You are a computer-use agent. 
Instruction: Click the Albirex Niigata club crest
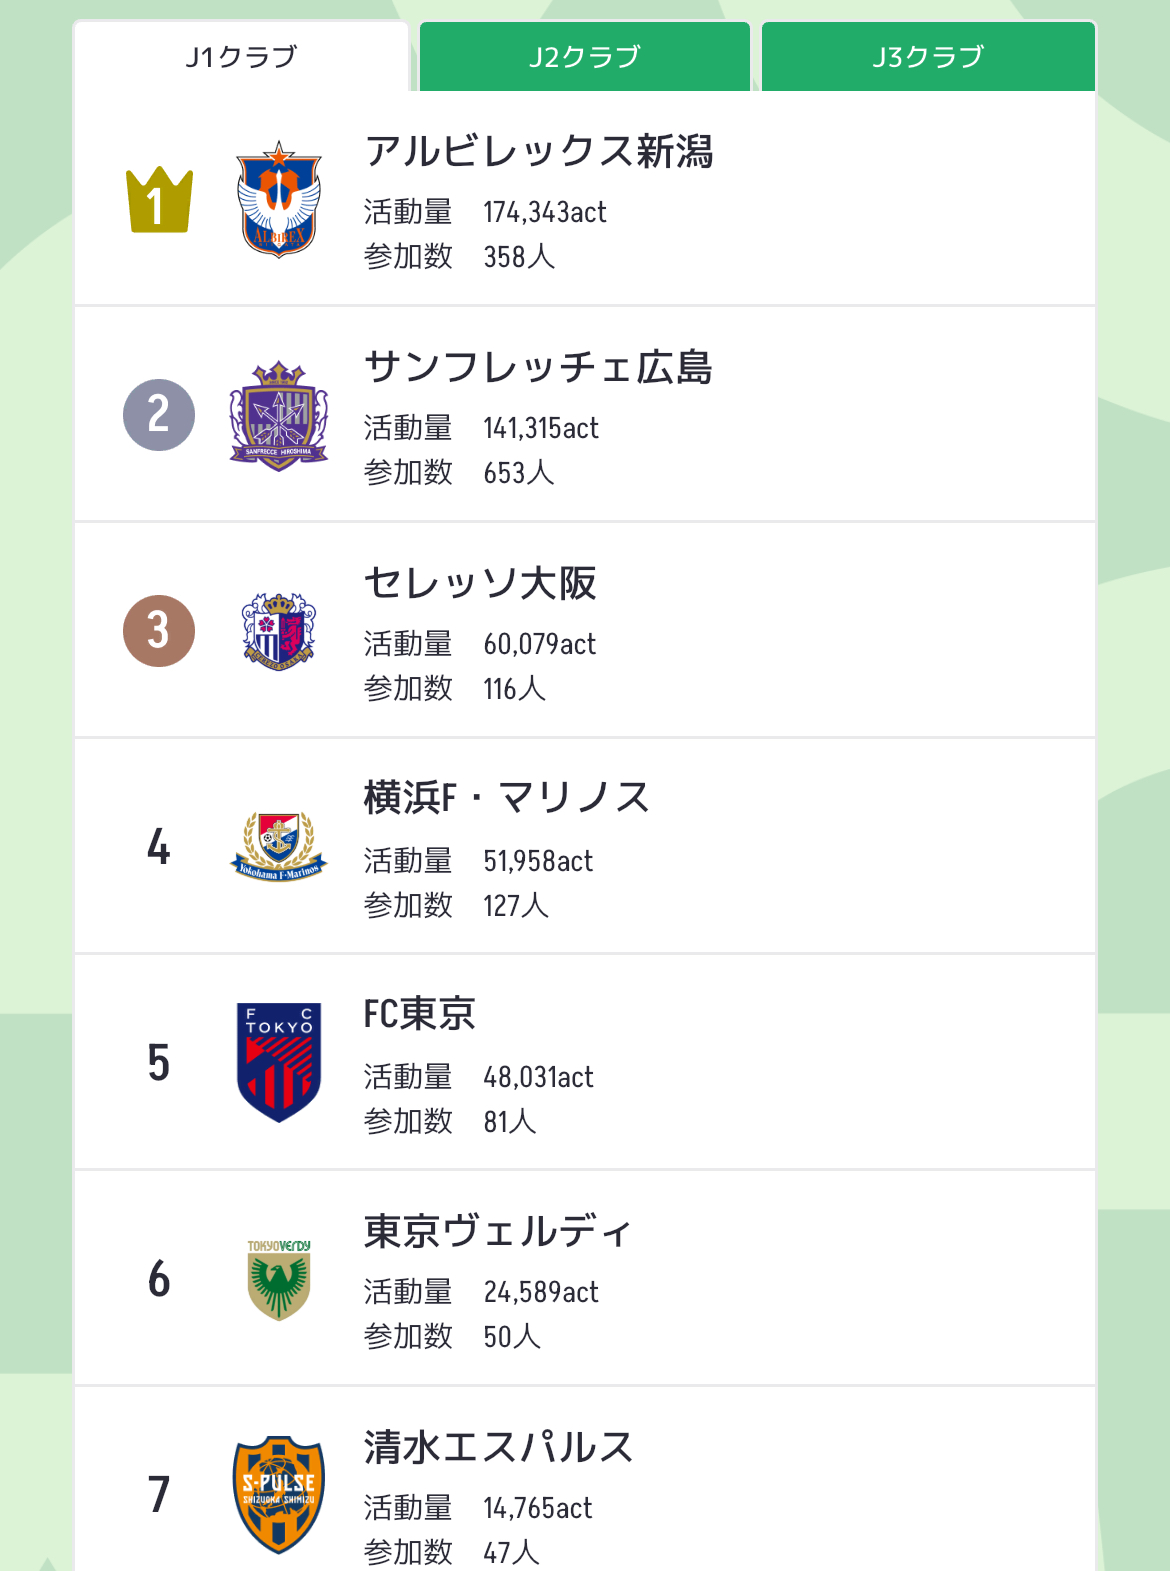279,199
